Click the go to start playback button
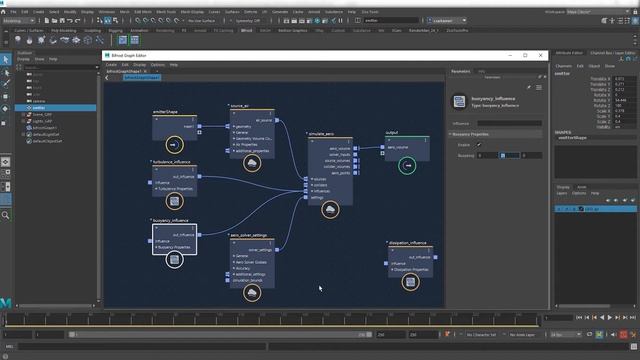Screen dimensions: 640x360 tap(579, 318)
